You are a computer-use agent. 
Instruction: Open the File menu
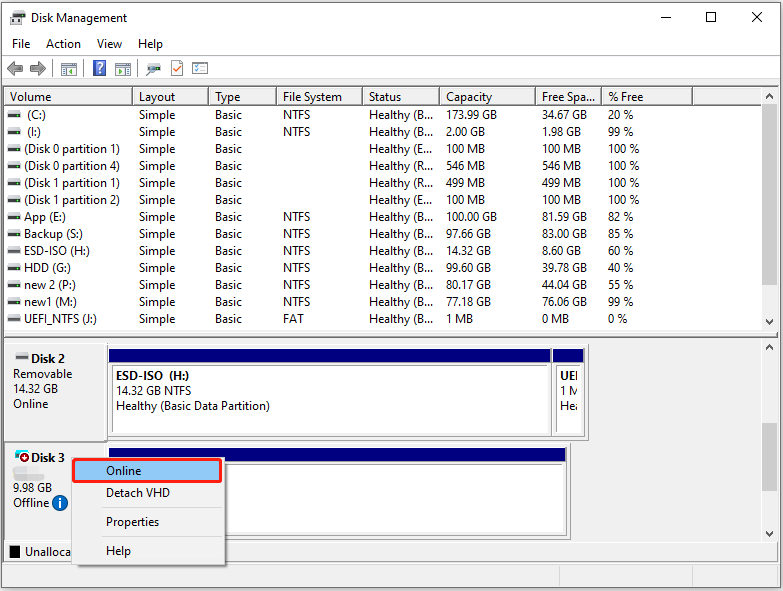(21, 44)
